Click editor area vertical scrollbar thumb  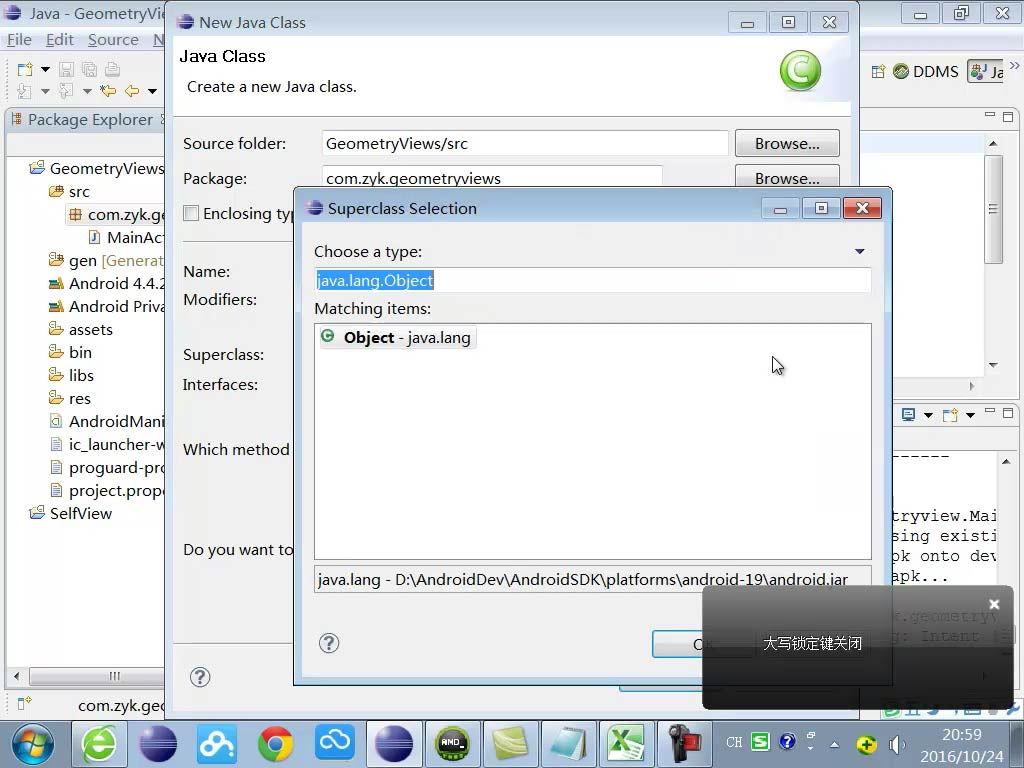point(993,209)
